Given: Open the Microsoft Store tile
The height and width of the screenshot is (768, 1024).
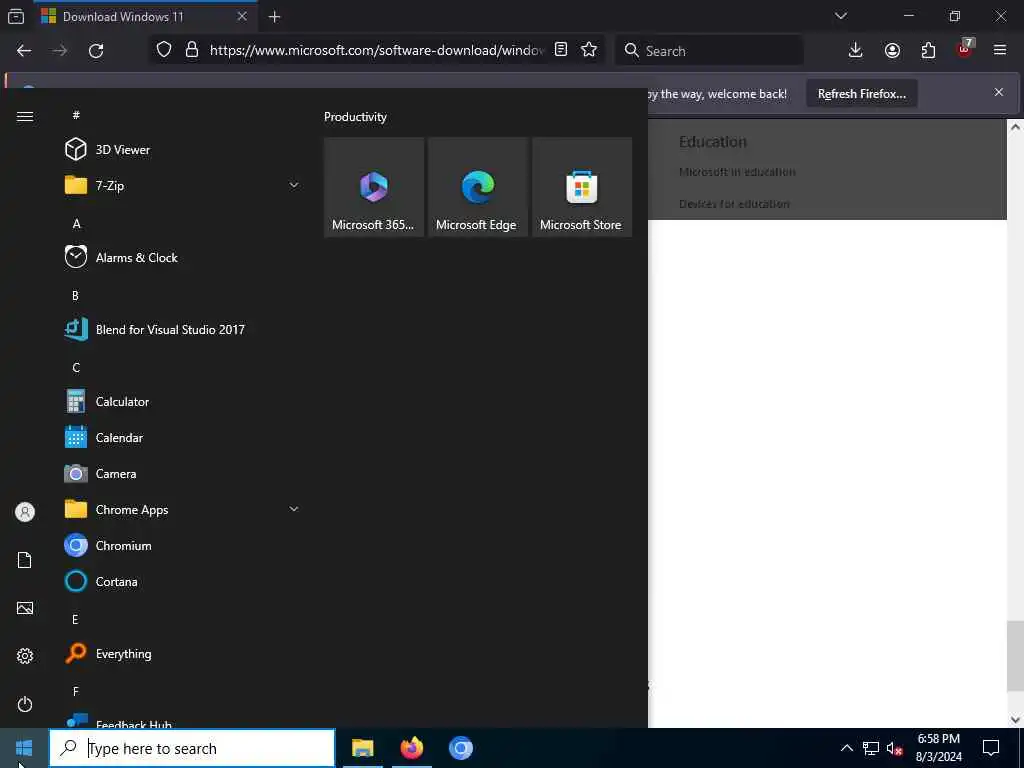Looking at the screenshot, I should (582, 187).
